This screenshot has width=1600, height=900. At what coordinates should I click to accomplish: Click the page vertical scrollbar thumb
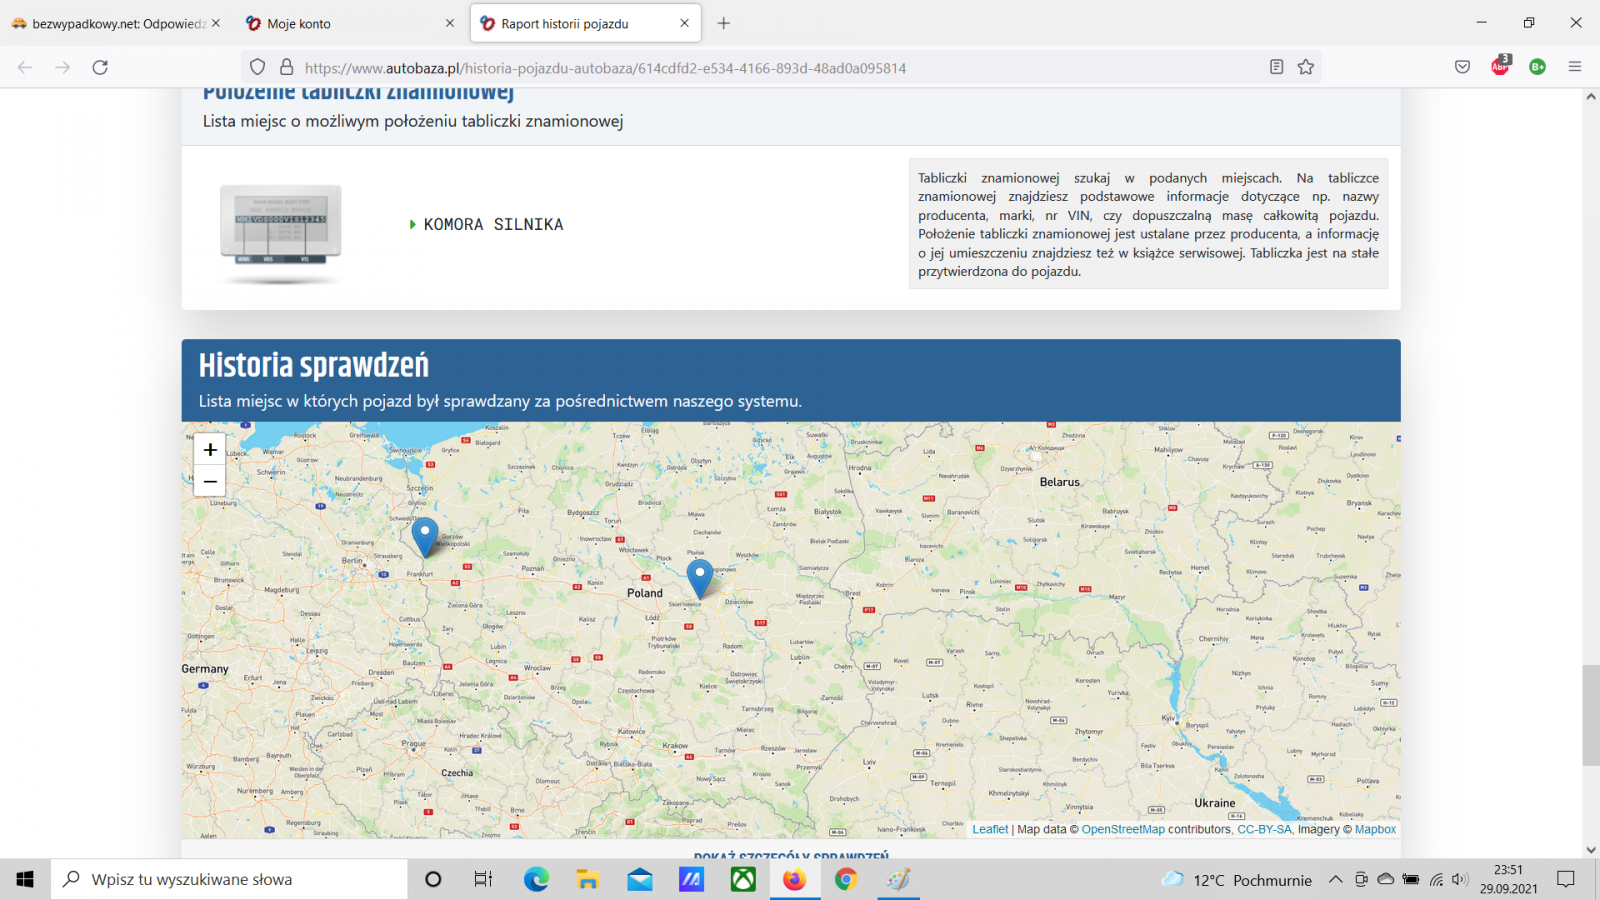coord(1591,715)
